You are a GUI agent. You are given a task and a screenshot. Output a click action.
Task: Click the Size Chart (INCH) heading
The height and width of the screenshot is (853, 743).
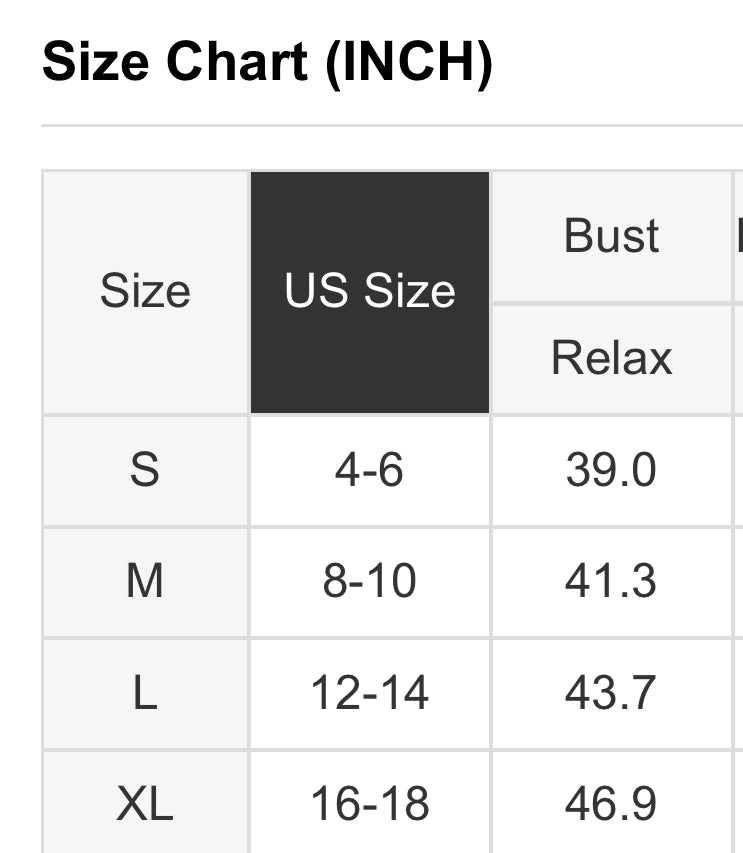pos(267,63)
